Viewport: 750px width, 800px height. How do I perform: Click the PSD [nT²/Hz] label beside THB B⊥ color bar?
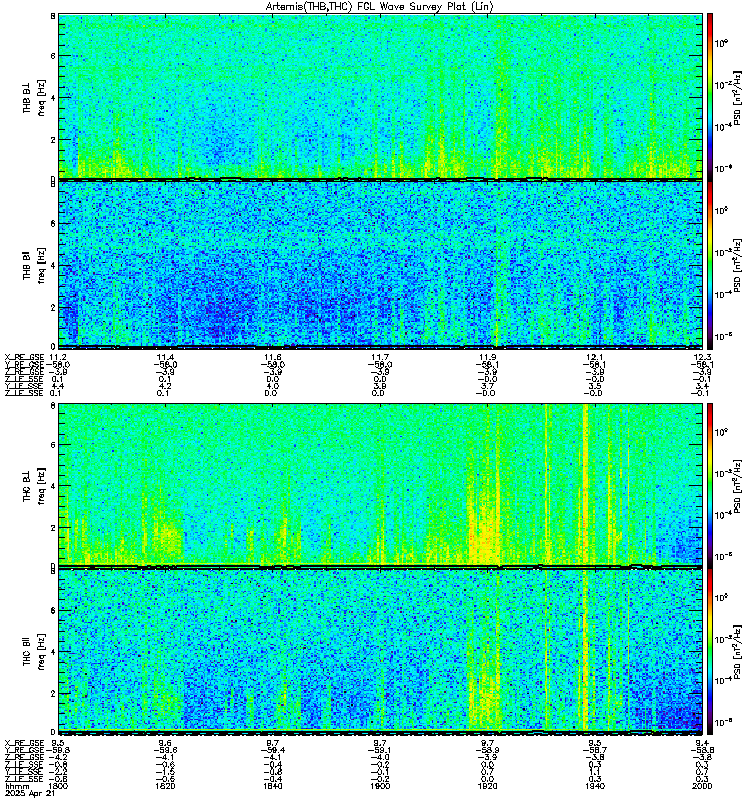(738, 97)
